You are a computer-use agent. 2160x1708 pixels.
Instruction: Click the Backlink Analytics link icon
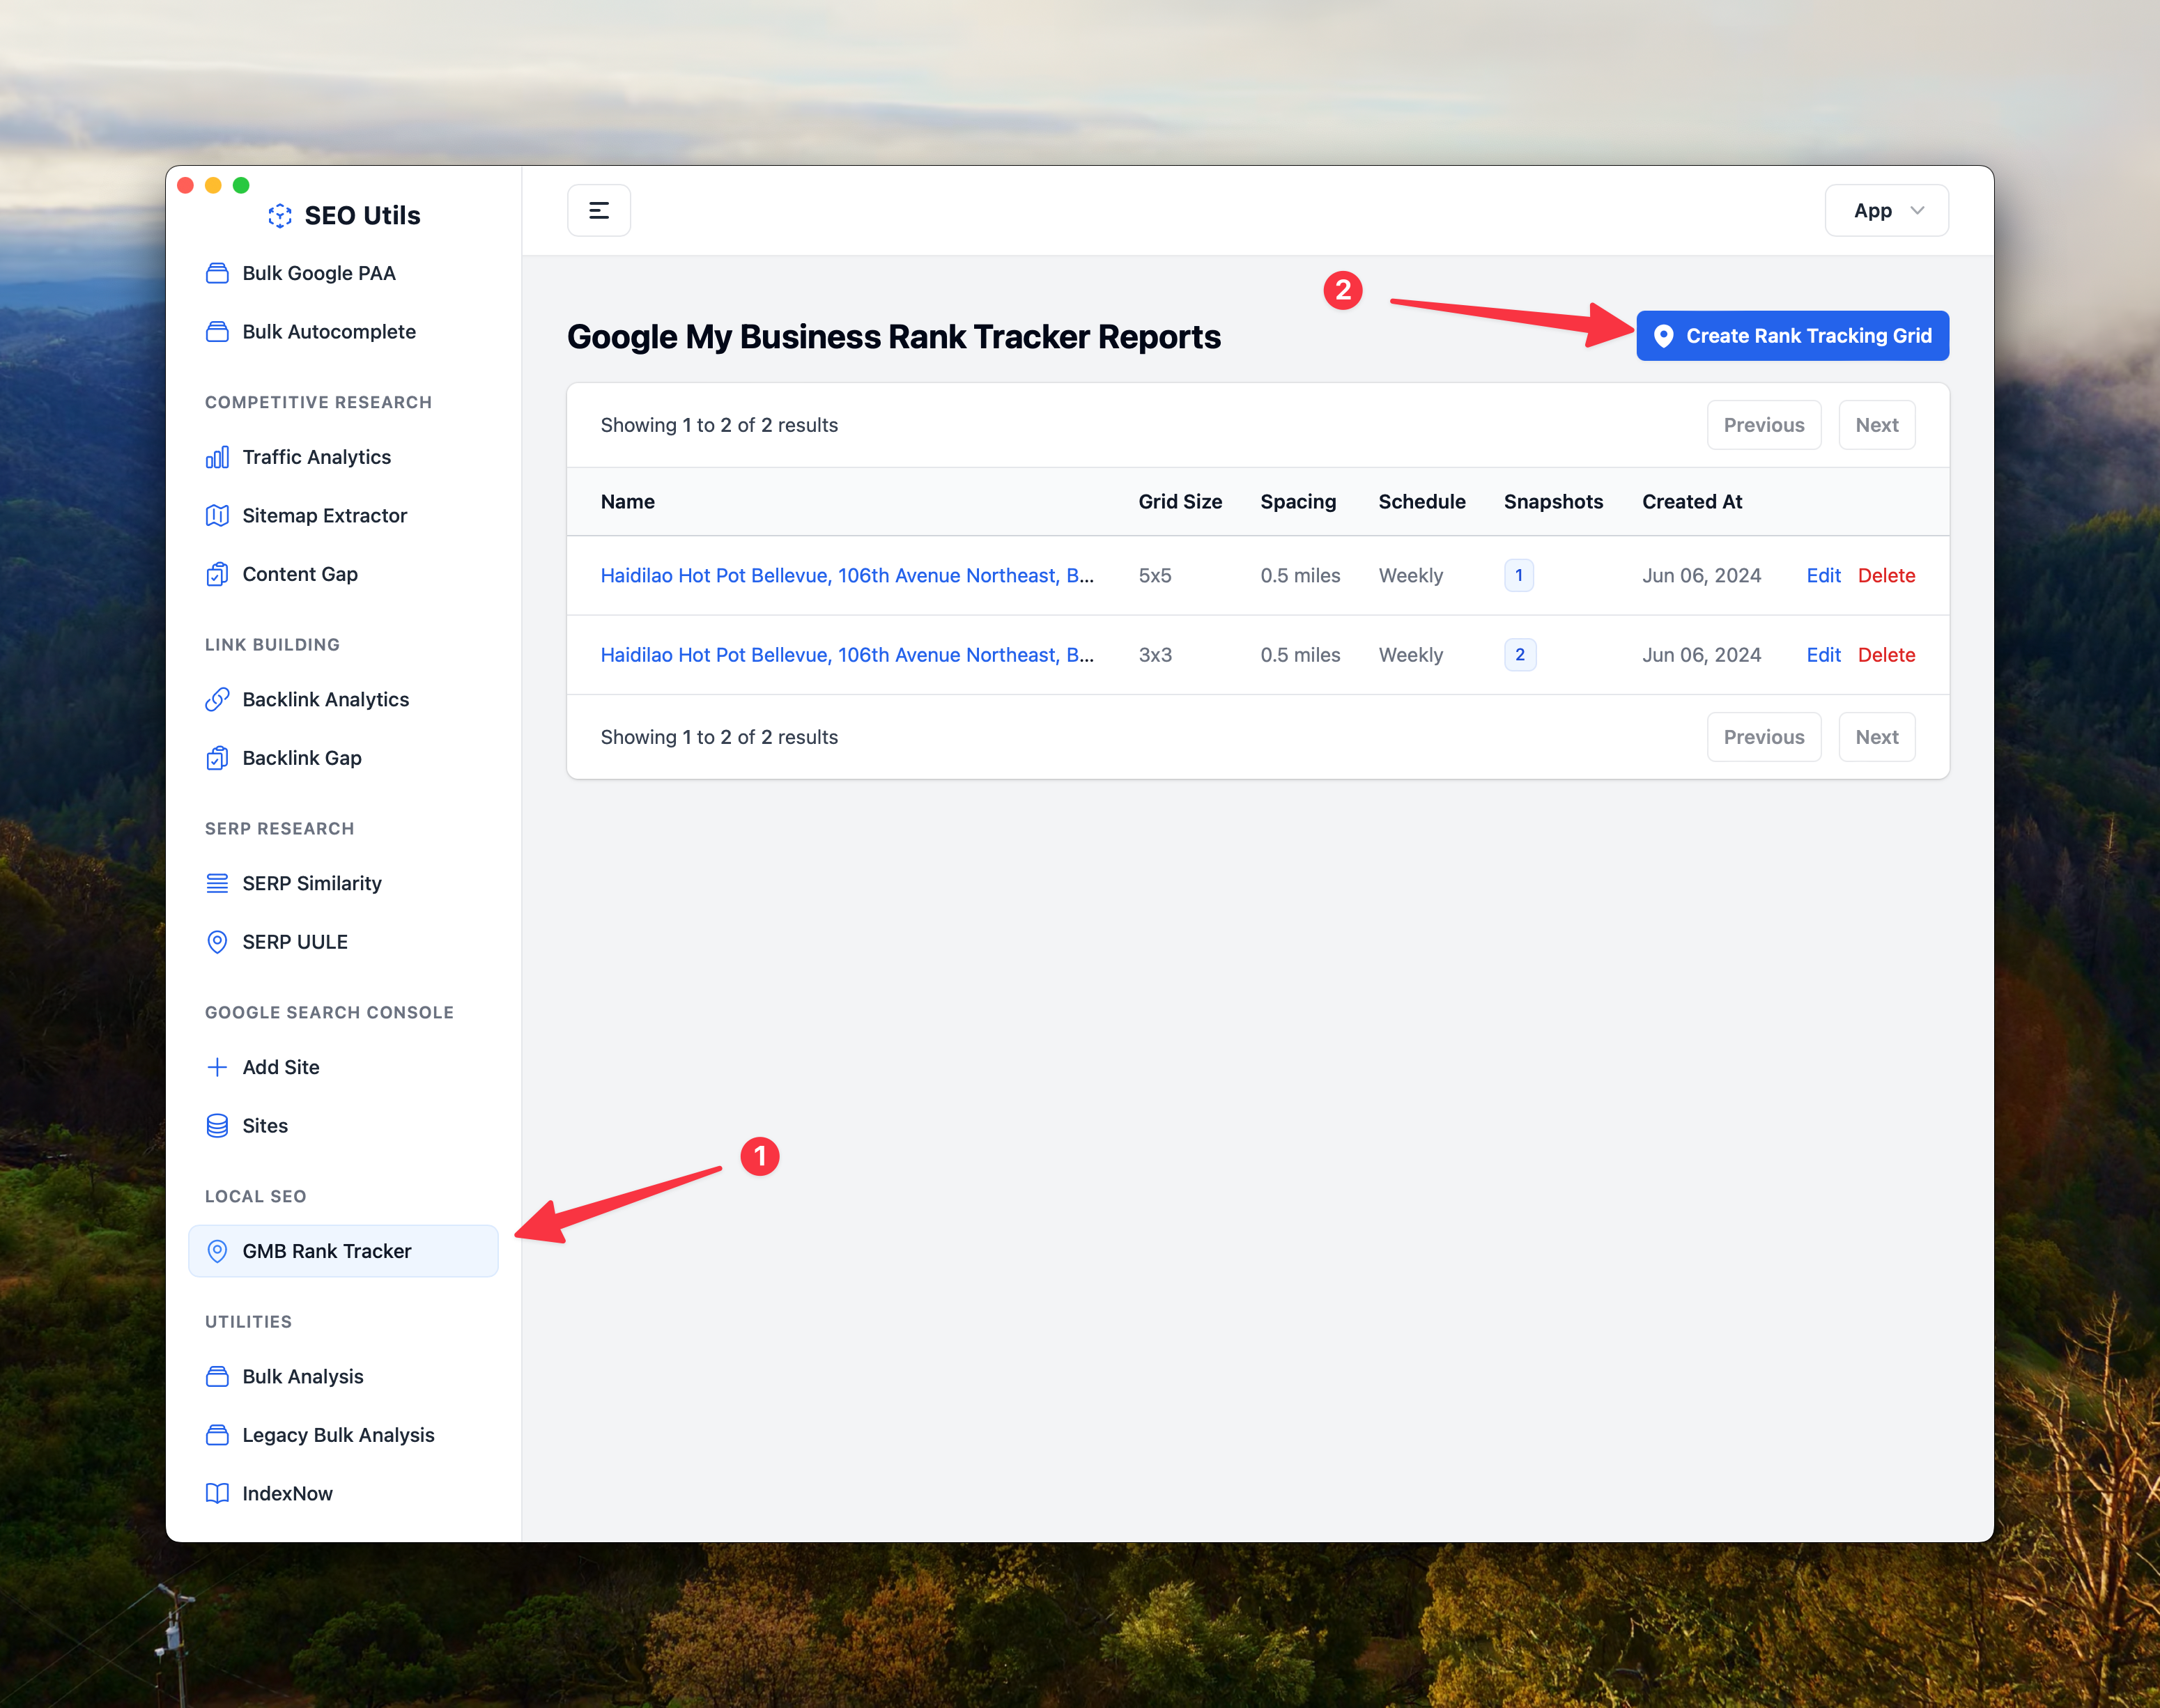click(x=217, y=700)
